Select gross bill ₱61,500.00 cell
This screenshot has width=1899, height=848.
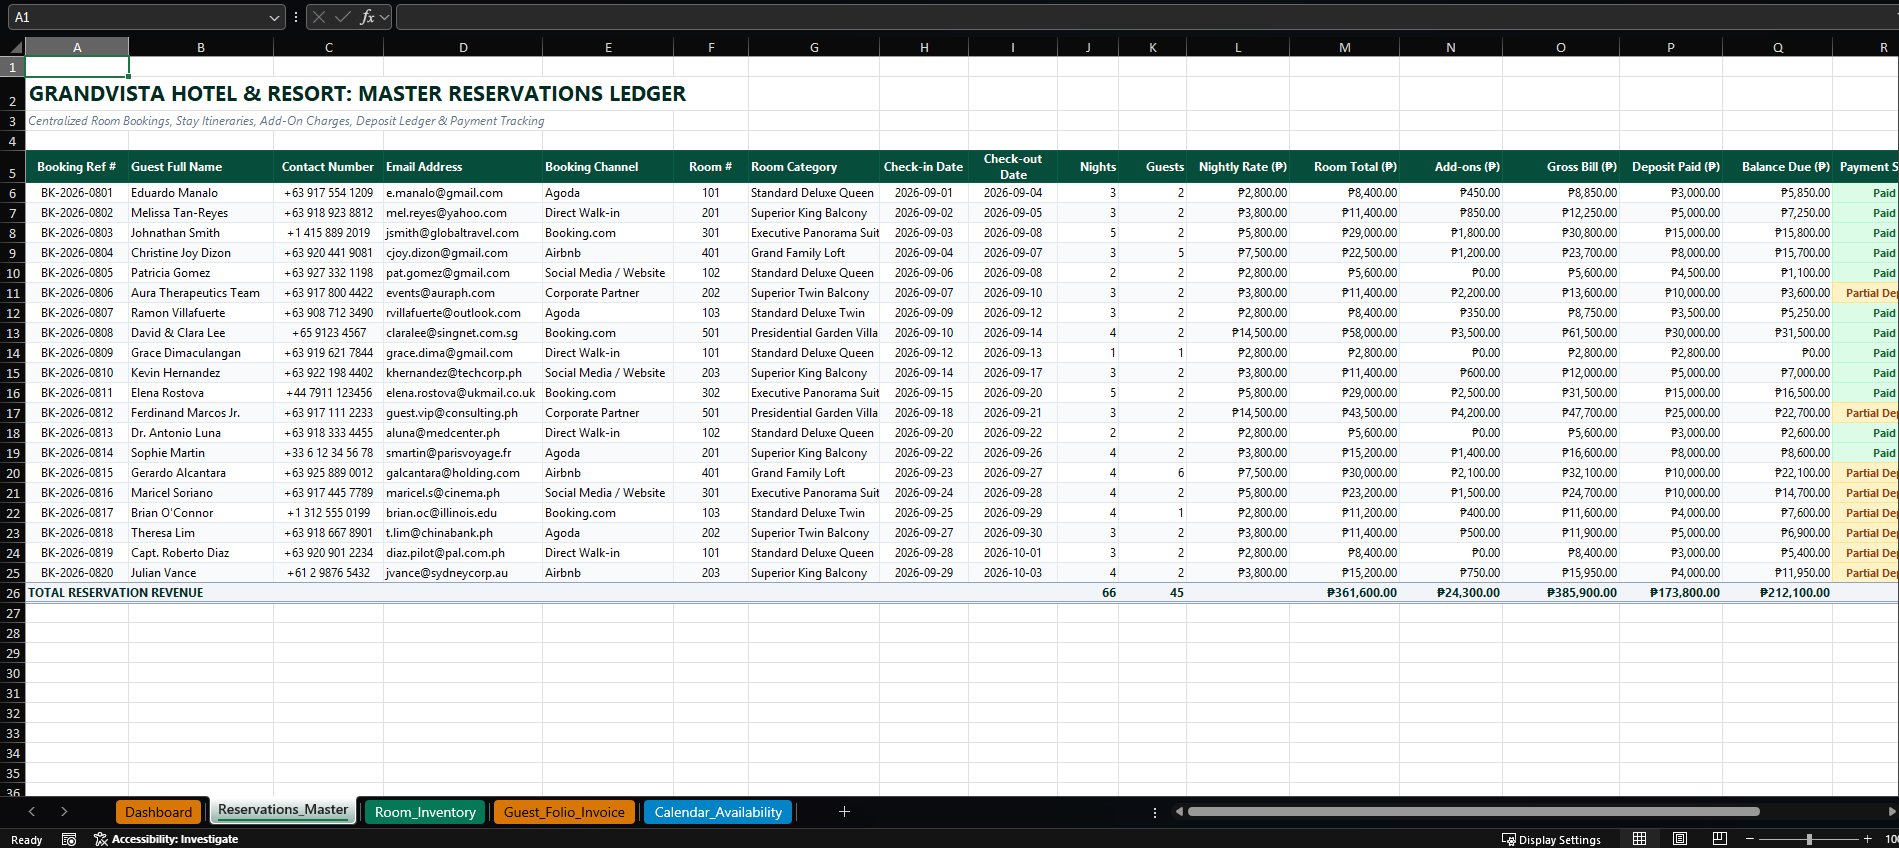1561,333
